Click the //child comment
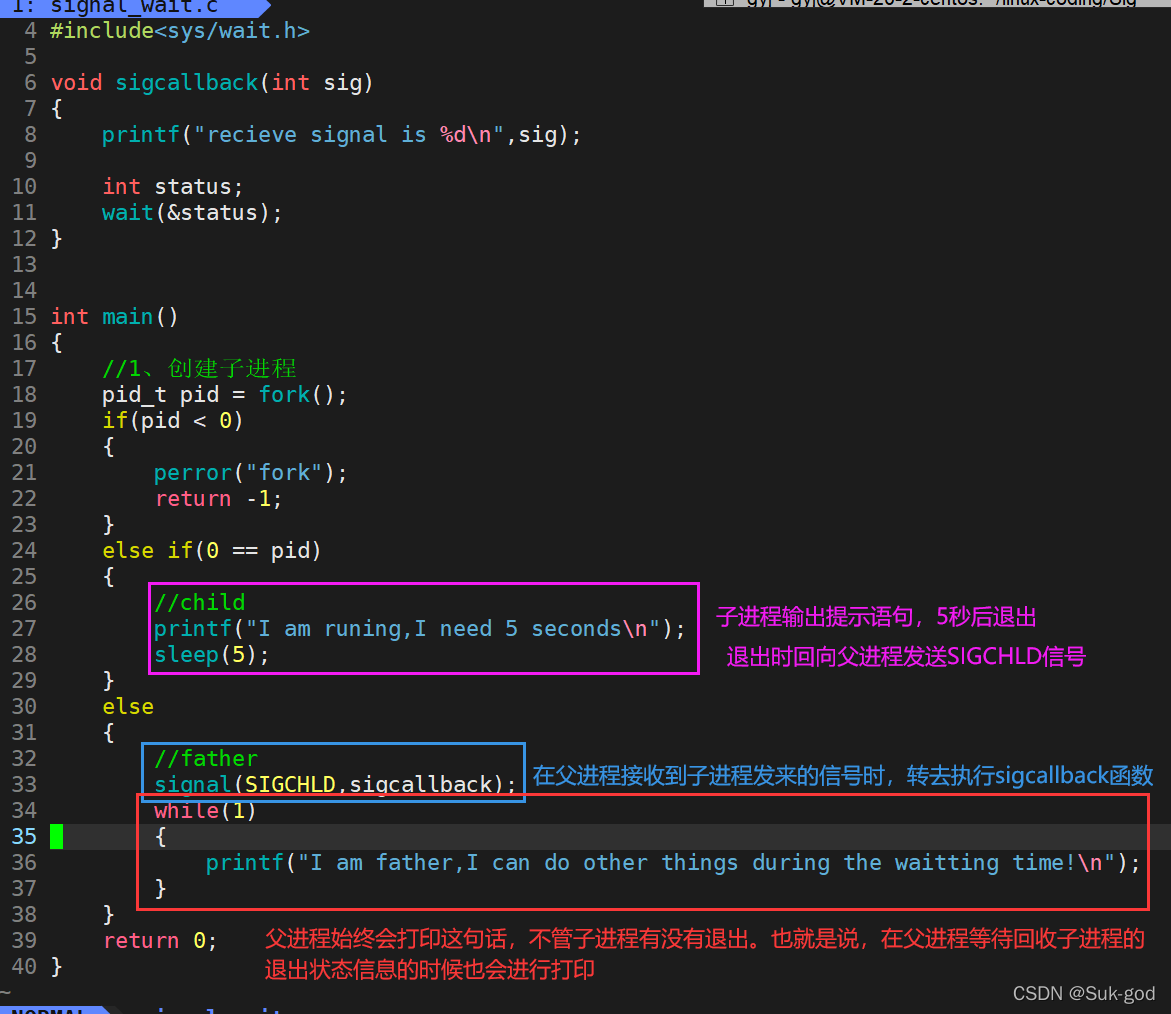Image resolution: width=1171 pixels, height=1014 pixels. click(199, 603)
